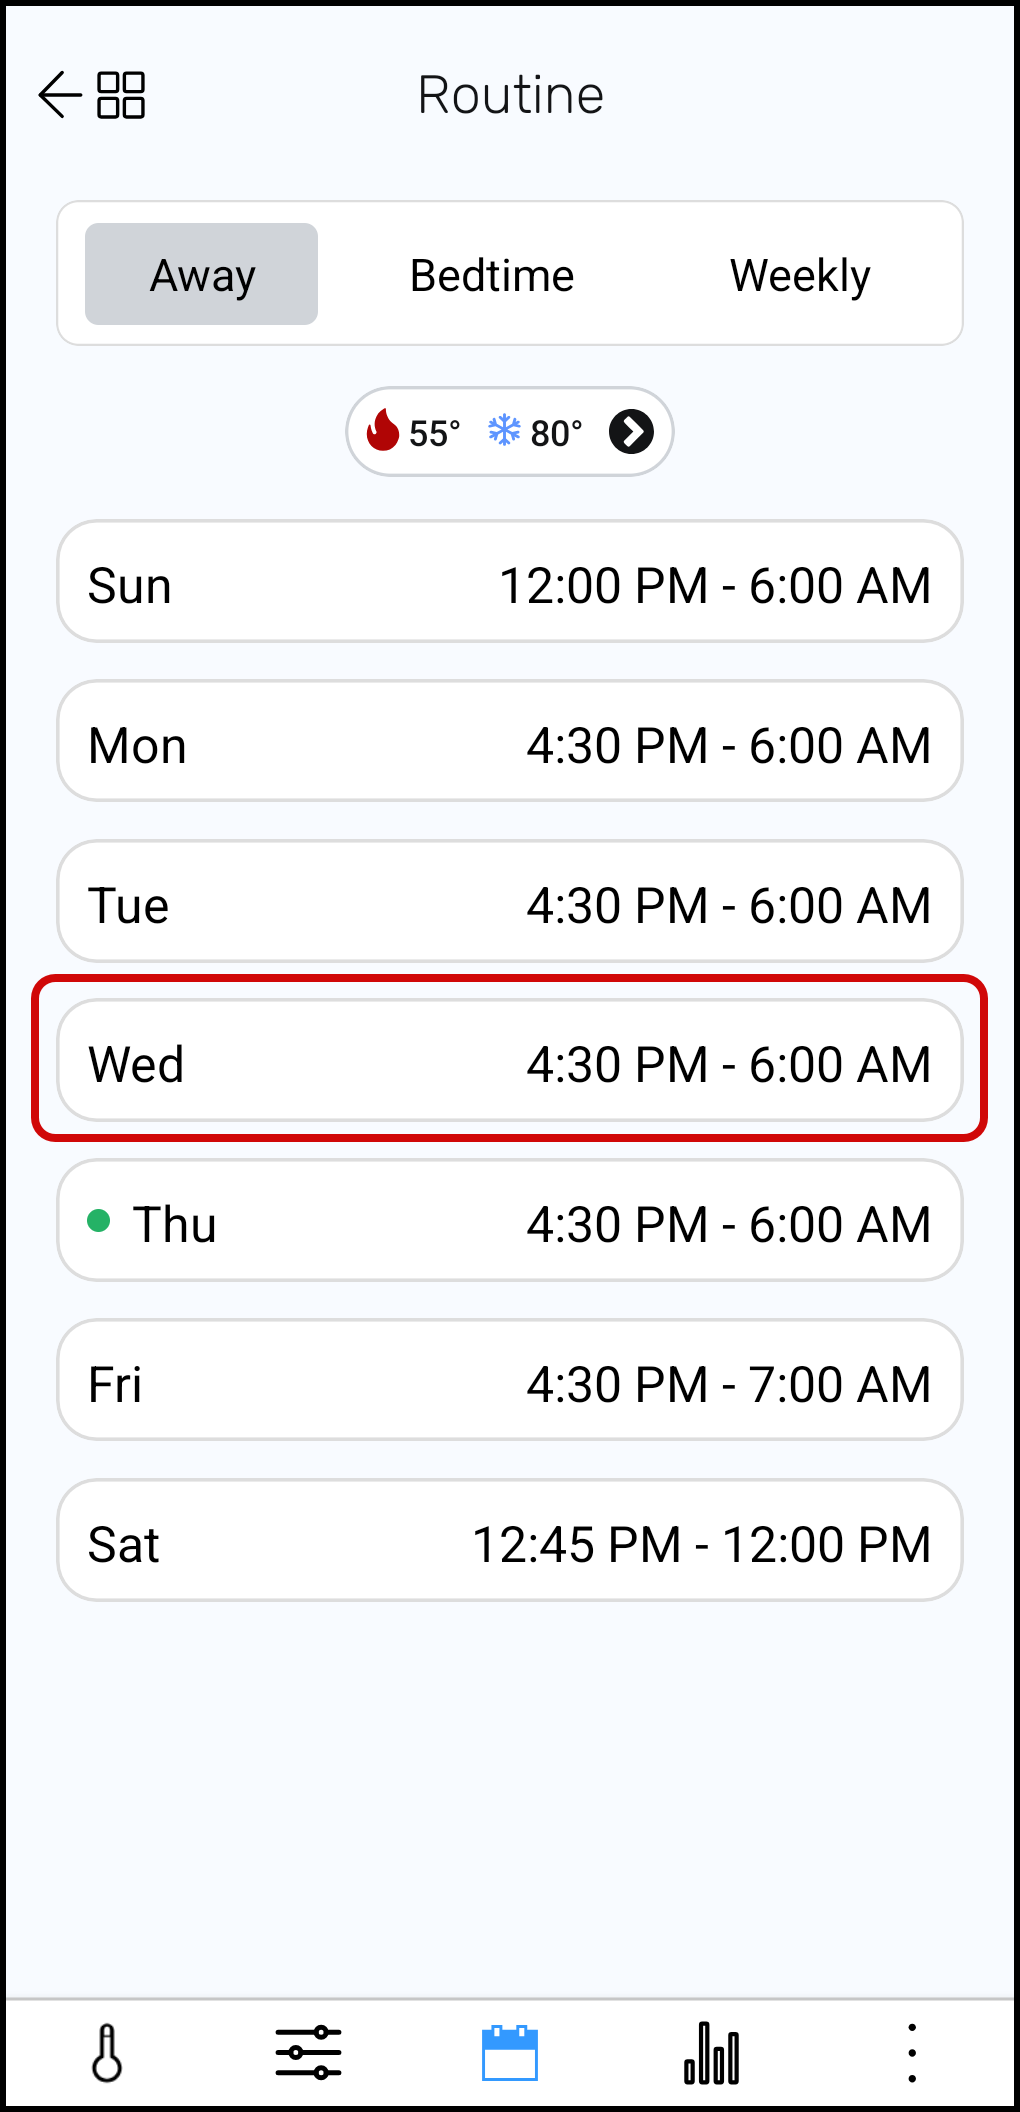The image size is (1020, 2112).
Task: Open Sunday away schedule row
Action: pos(510,582)
